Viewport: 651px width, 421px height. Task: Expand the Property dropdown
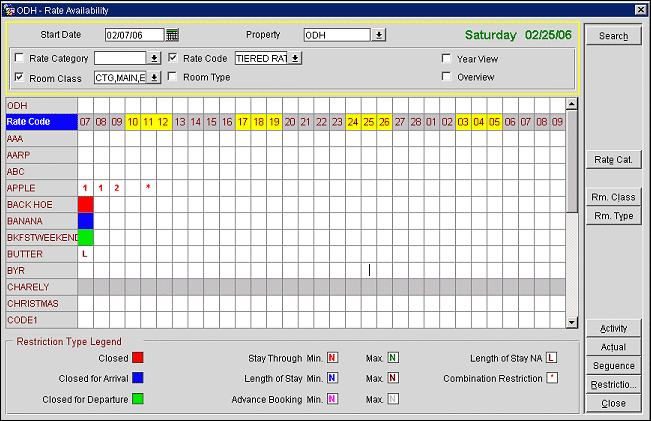point(379,35)
